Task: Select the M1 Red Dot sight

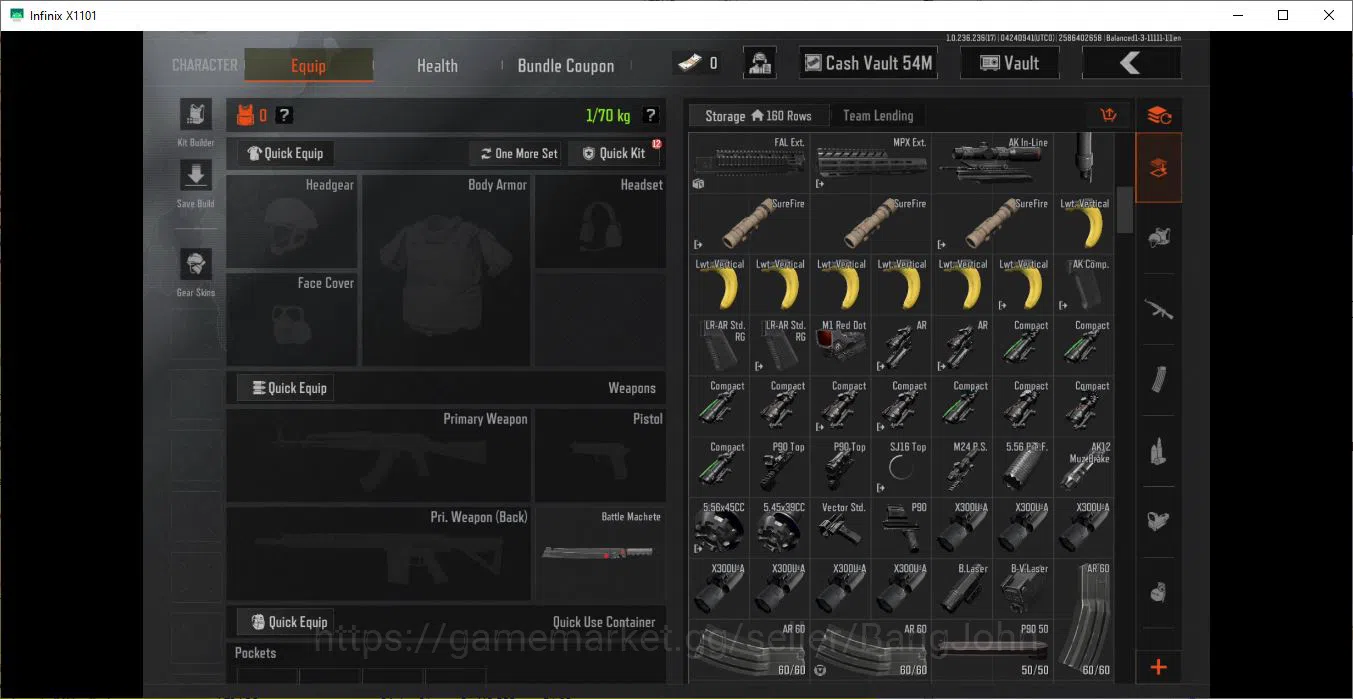Action: coord(841,346)
